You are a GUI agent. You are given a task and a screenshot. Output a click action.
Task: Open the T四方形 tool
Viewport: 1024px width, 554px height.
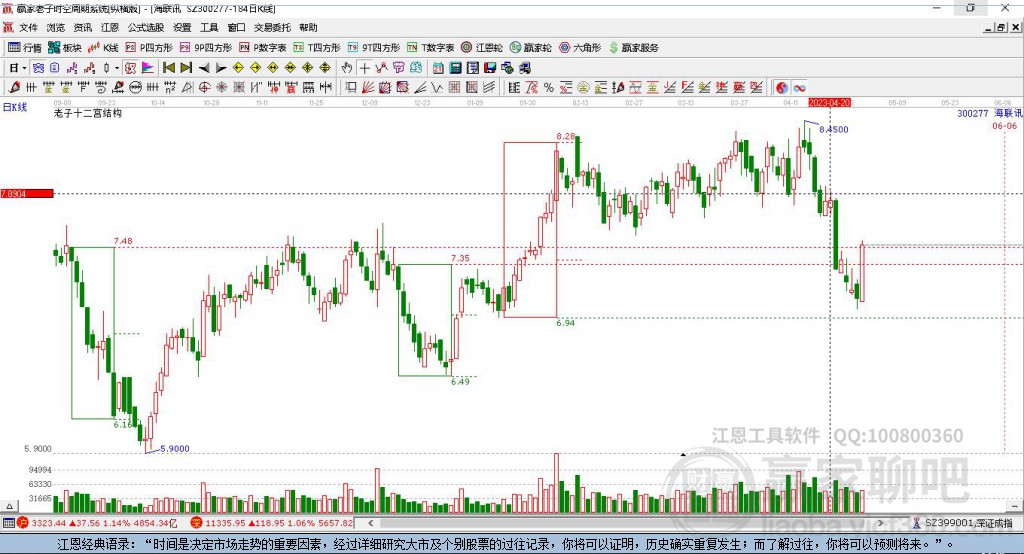click(317, 48)
